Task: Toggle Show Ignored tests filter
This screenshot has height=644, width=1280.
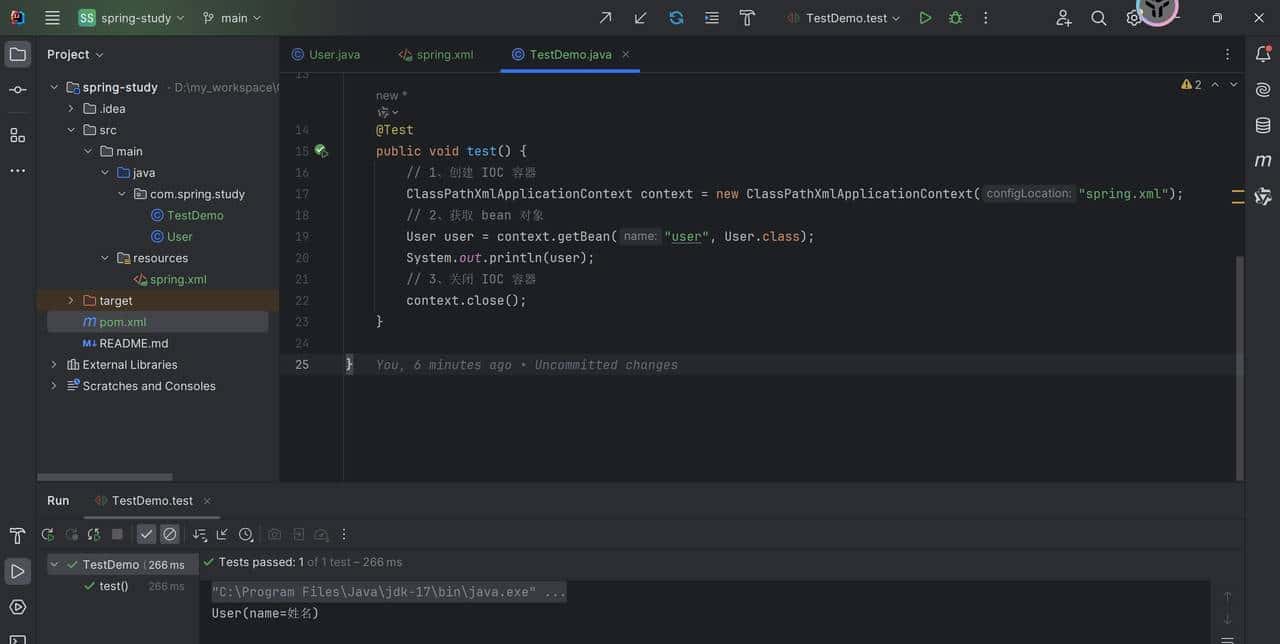Action: click(170, 535)
